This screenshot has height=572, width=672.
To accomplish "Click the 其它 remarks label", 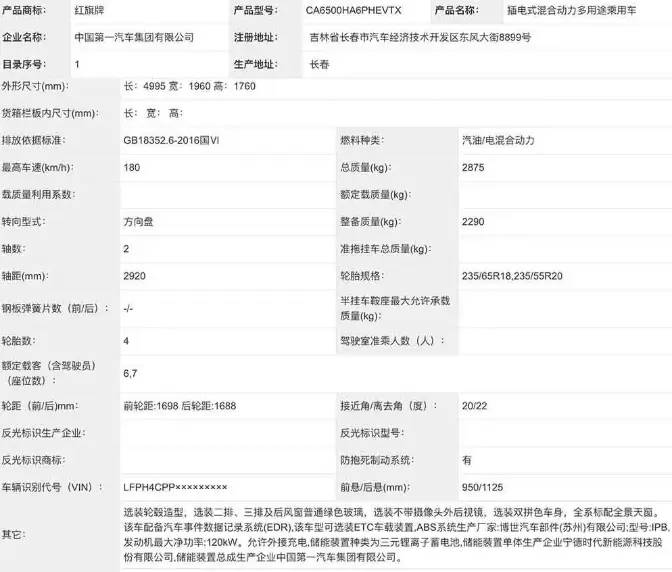I will pos(14,535).
